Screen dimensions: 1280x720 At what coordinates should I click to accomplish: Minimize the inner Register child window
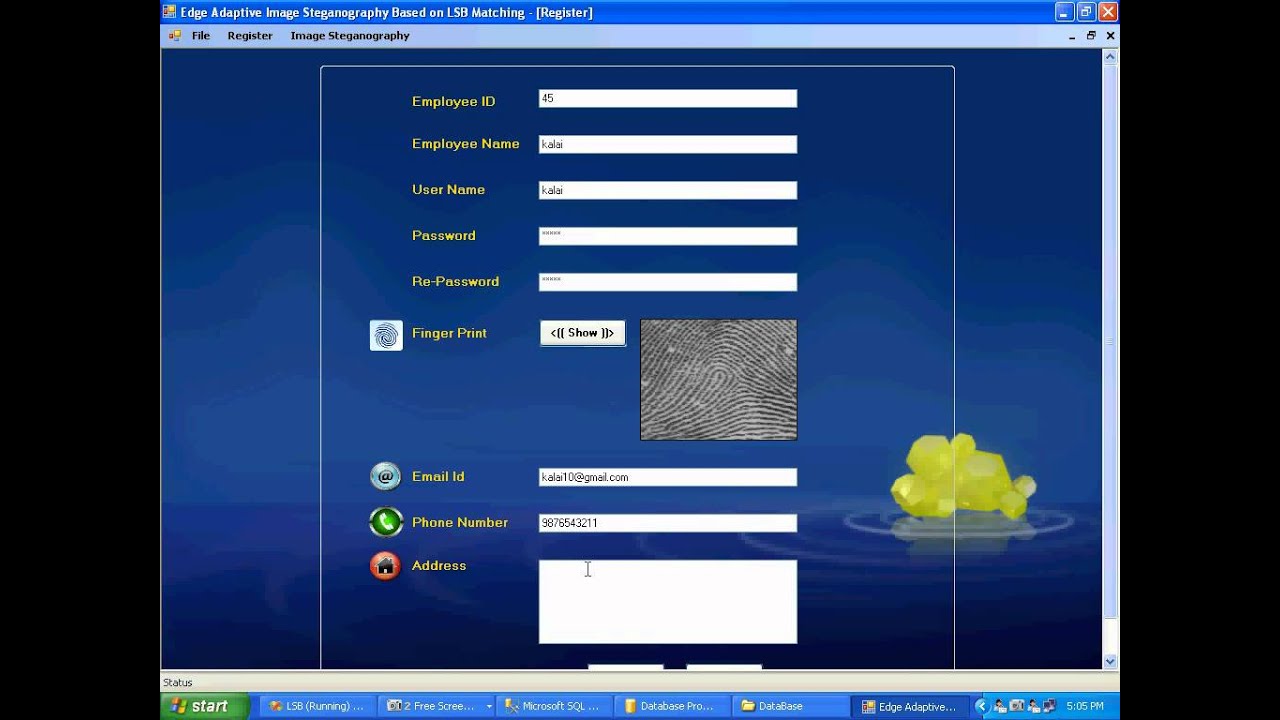pos(1072,35)
